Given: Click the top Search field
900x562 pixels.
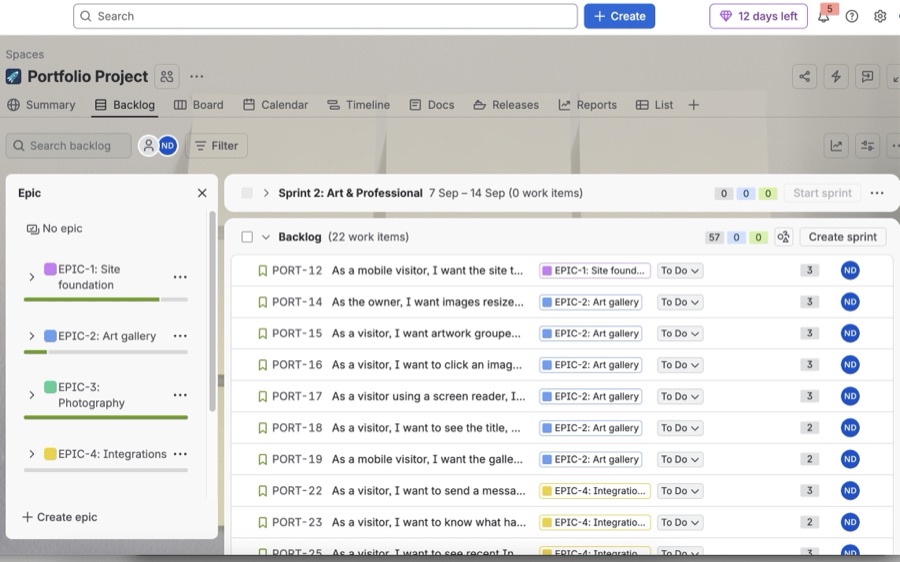Looking at the screenshot, I should pyautogui.click(x=325, y=17).
